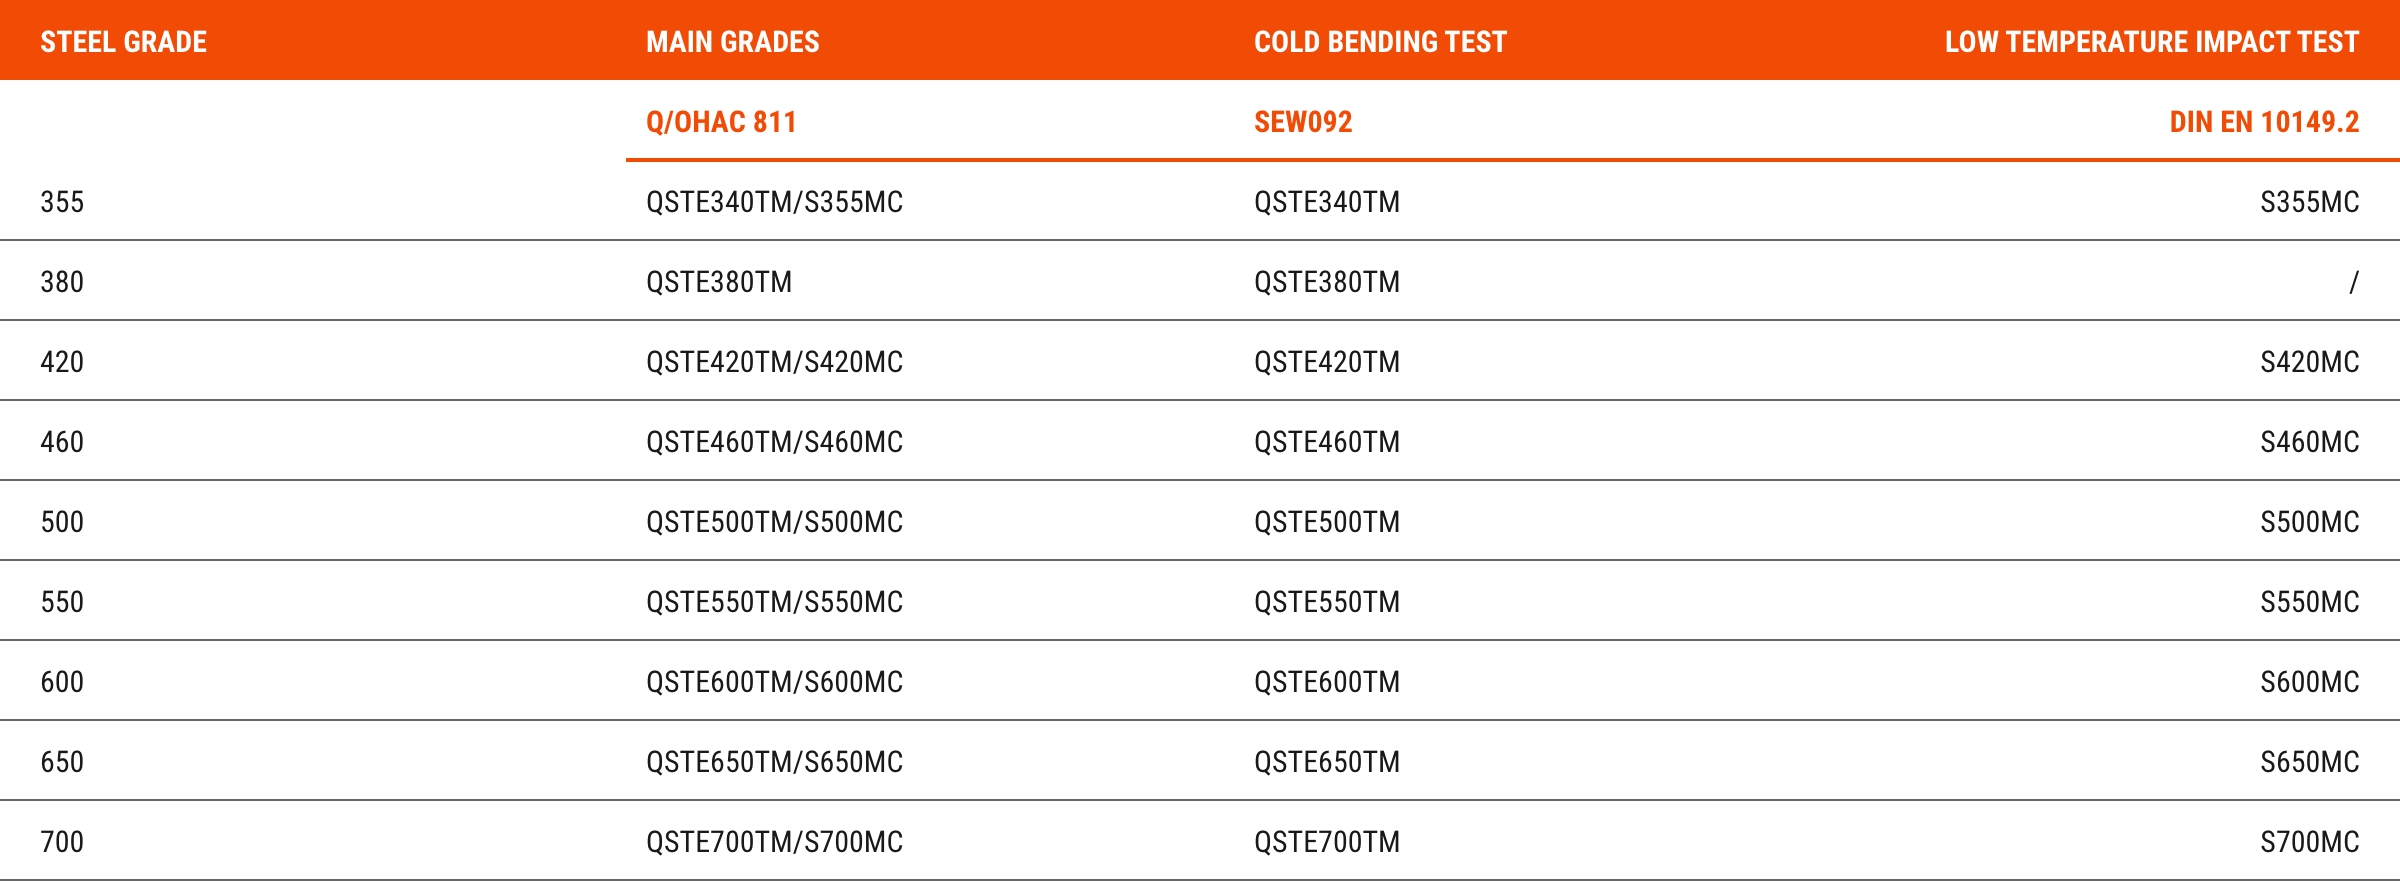
Task: Select steel grade 355 cell
Action: (x=62, y=202)
